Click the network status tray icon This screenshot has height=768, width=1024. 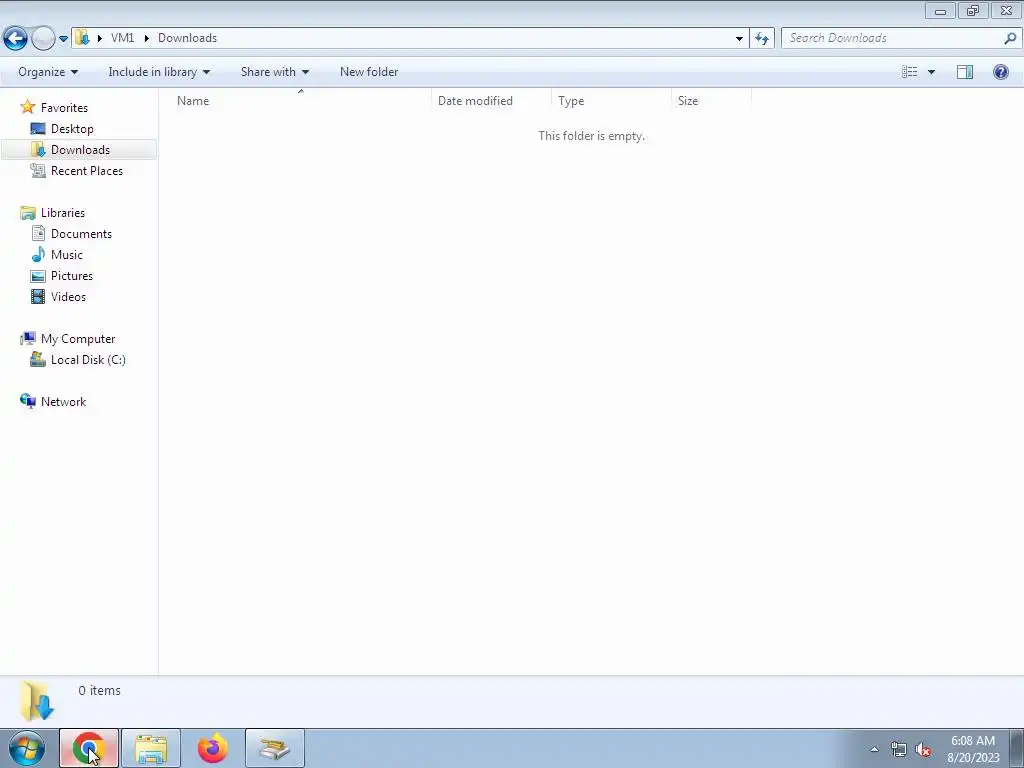pos(899,749)
